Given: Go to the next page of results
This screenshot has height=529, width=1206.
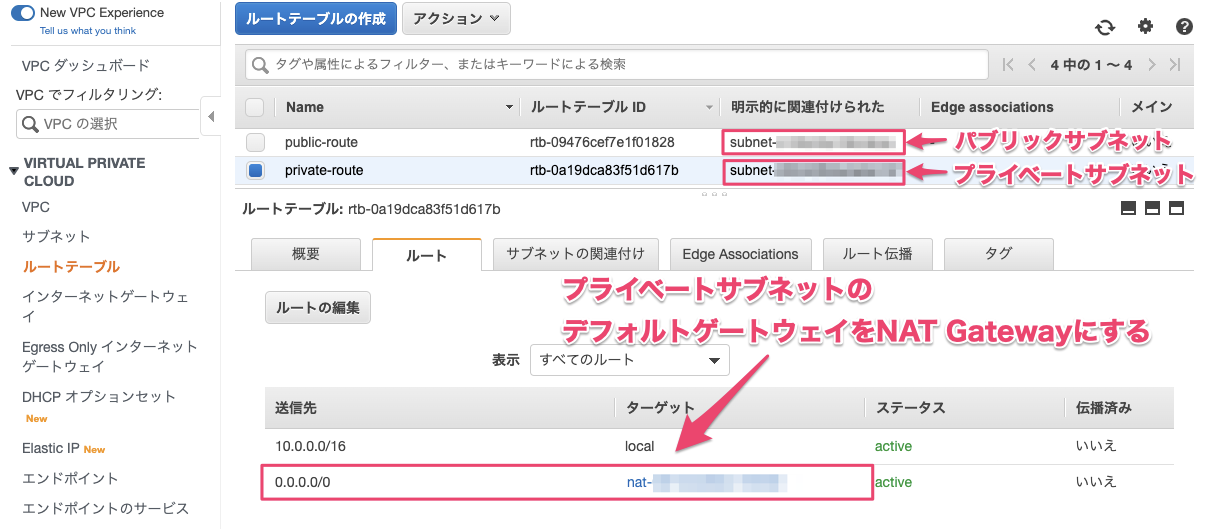Looking at the screenshot, I should coord(1152,65).
